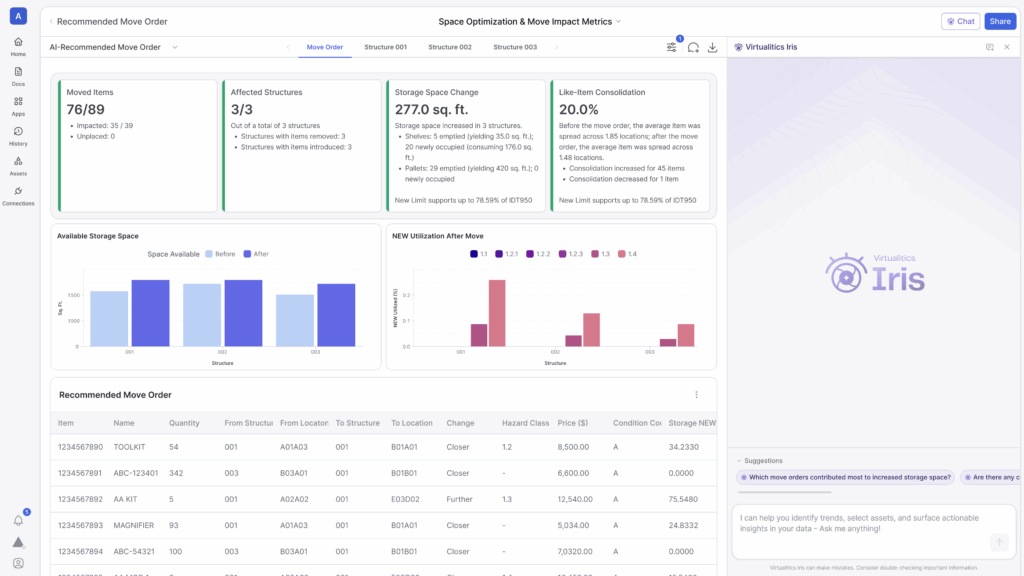This screenshot has width=1024, height=576.
Task: Toggle the 1.2.1 legend series
Action: click(x=507, y=254)
